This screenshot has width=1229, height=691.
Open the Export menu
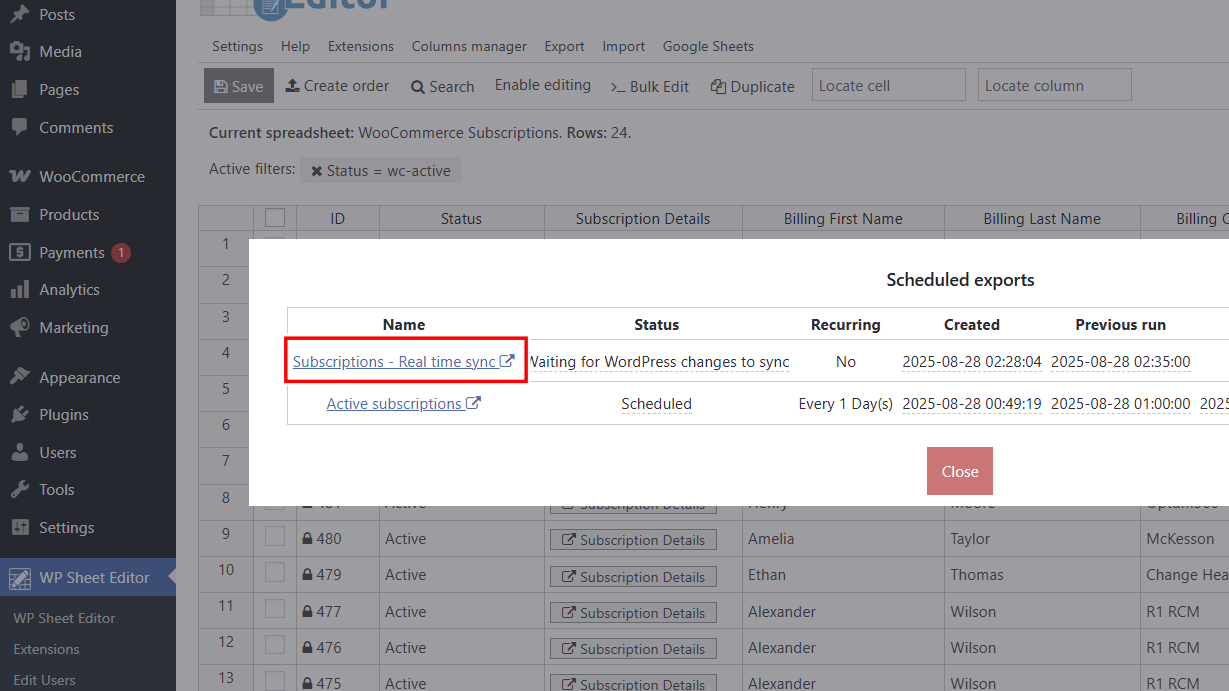(x=564, y=46)
